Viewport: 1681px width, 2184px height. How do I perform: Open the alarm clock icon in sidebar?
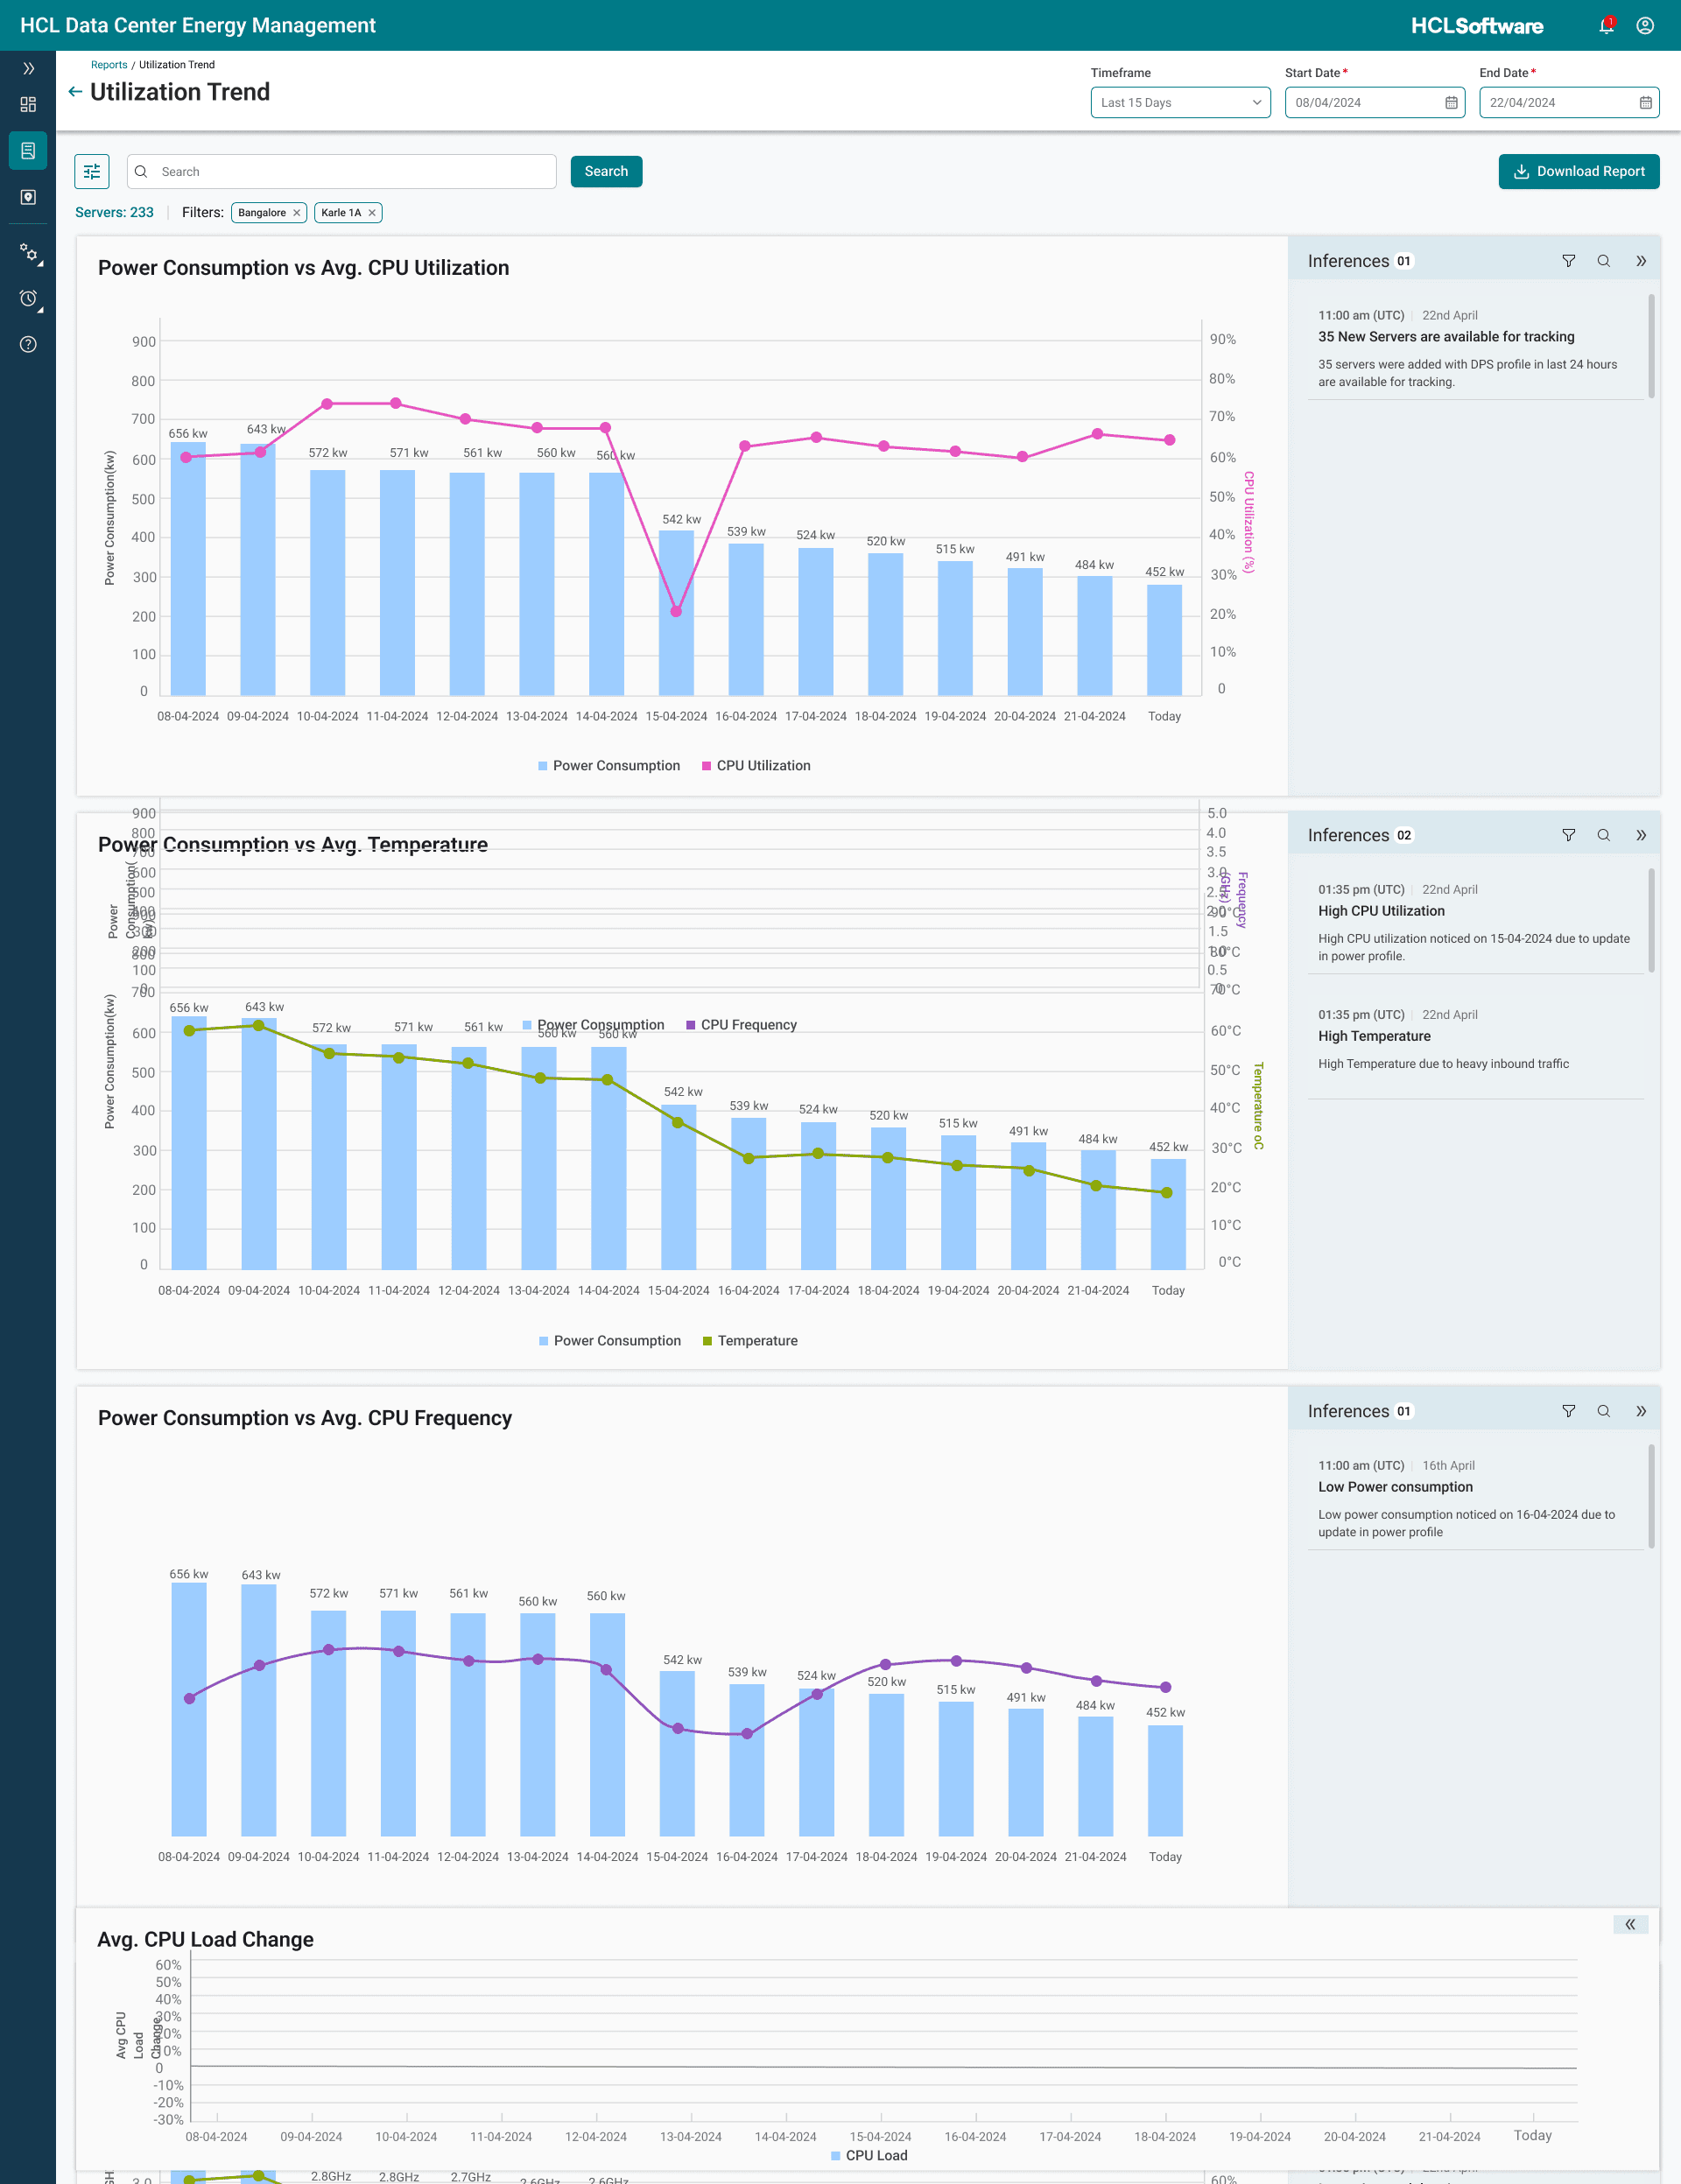click(29, 298)
